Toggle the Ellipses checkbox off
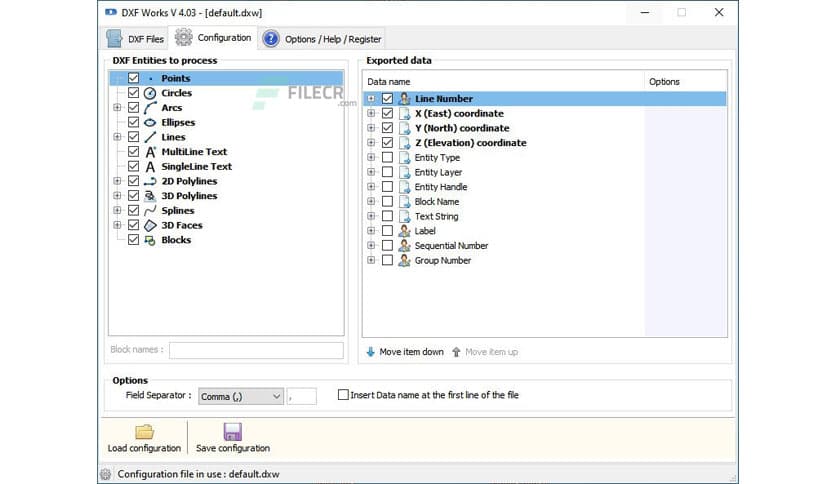Image resolution: width=836 pixels, height=484 pixels. point(133,122)
